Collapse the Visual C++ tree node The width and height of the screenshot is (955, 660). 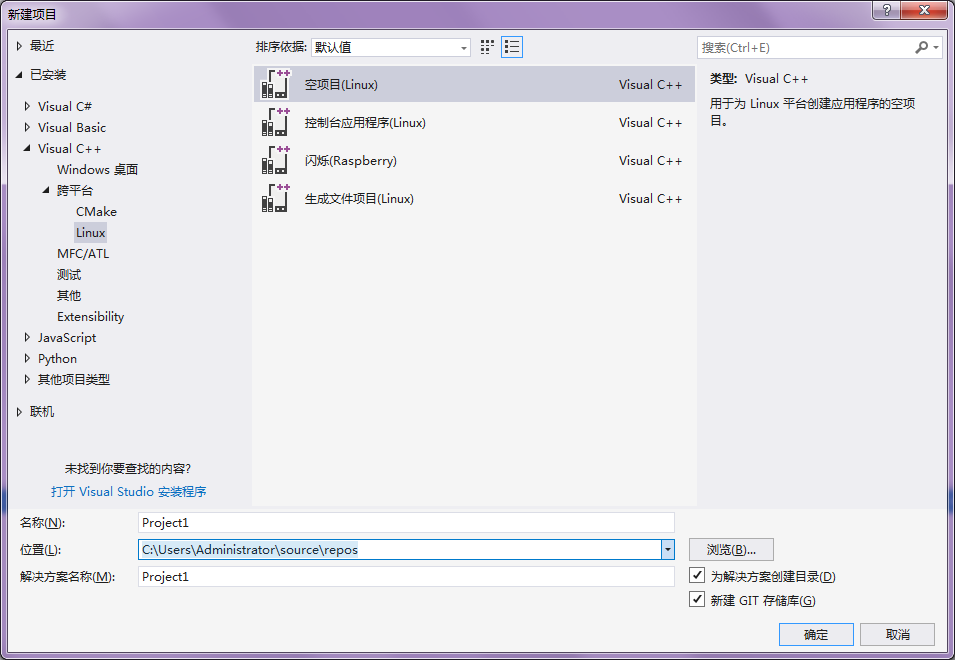coord(27,149)
